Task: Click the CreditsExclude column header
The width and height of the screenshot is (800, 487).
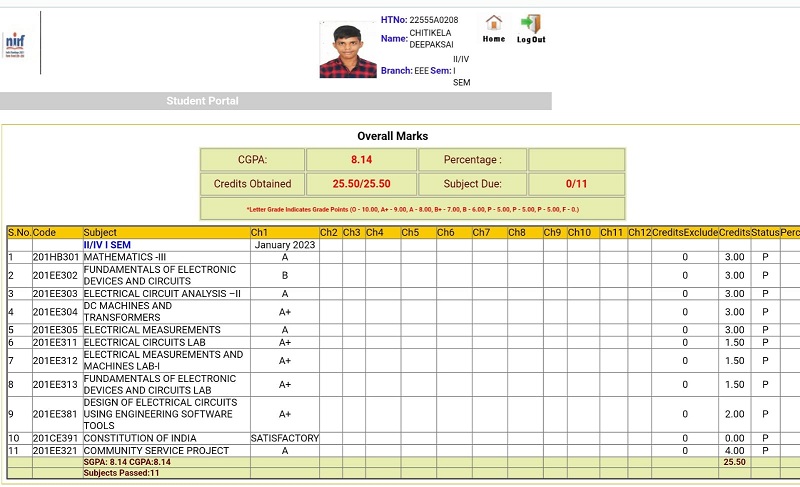Action: click(x=685, y=233)
